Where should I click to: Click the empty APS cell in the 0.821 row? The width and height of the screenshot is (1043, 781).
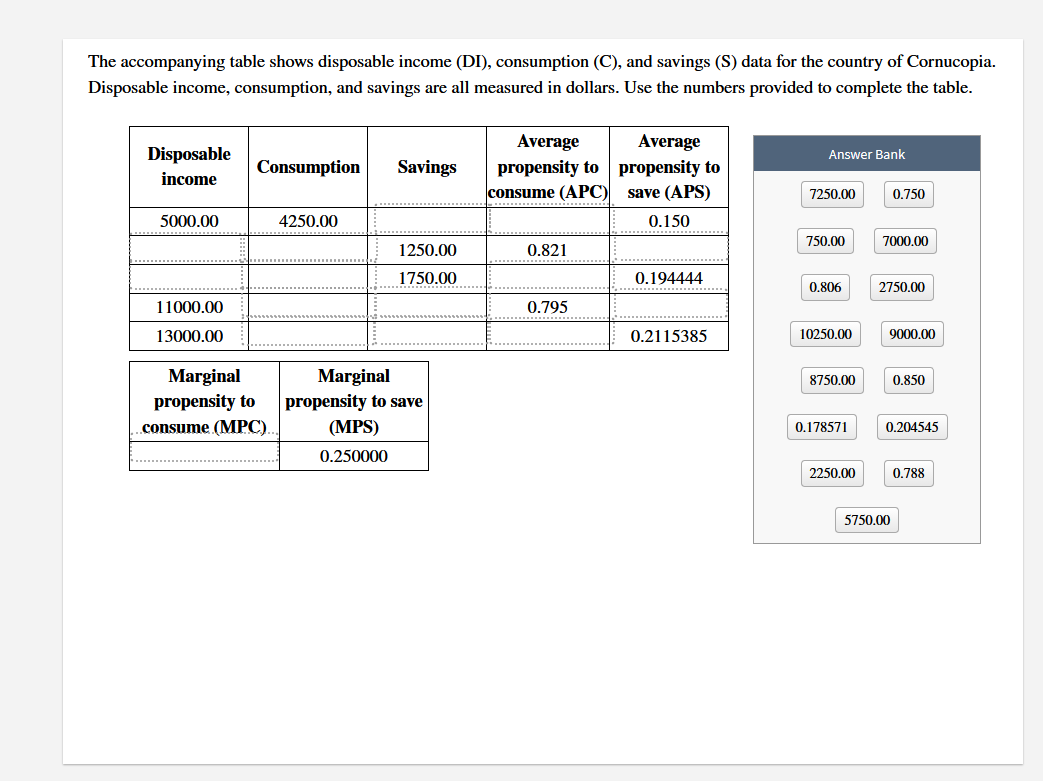(668, 249)
